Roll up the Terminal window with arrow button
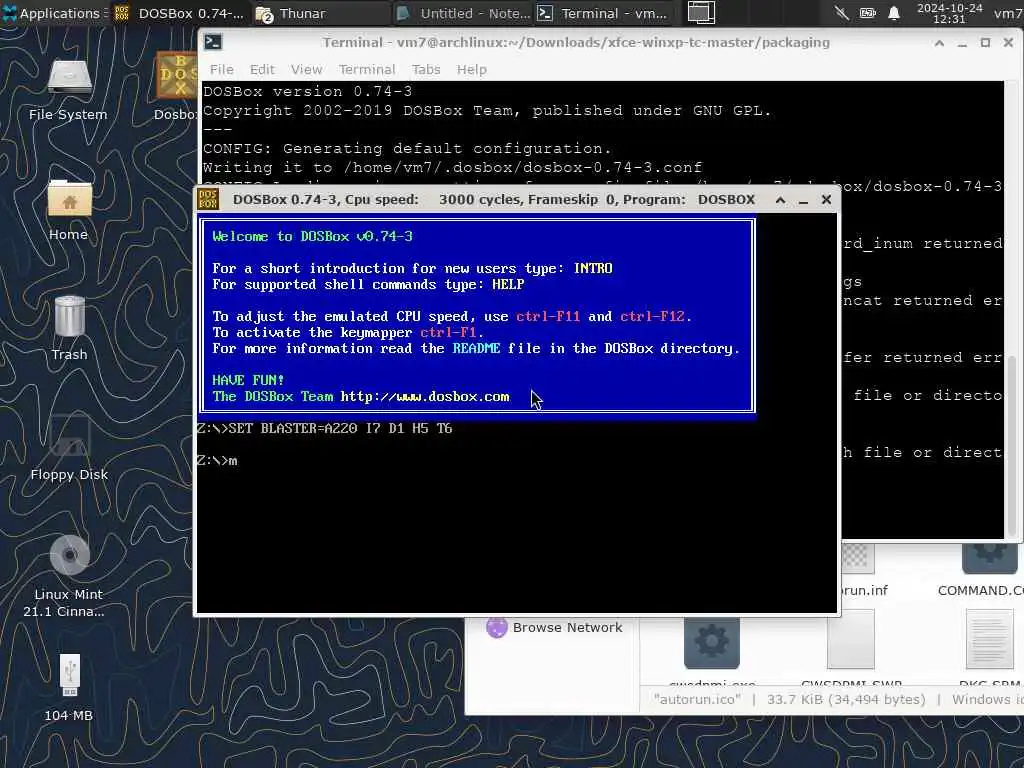Viewport: 1024px width, 768px height. click(x=939, y=43)
